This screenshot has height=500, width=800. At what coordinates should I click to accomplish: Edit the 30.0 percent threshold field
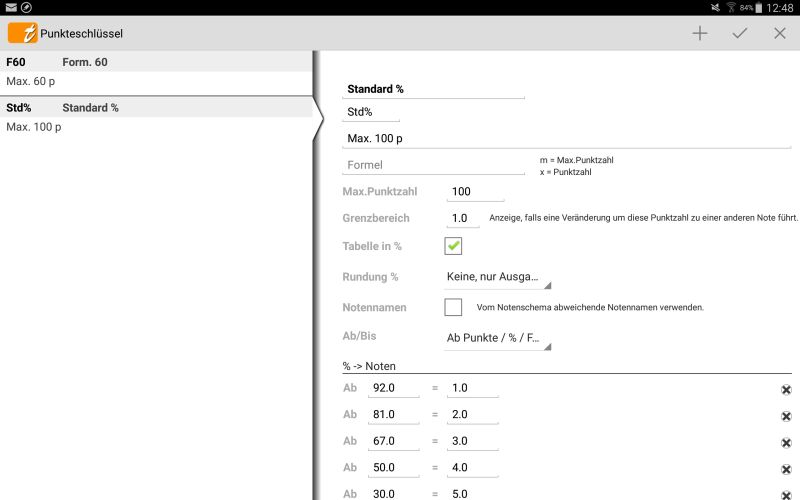click(x=393, y=493)
